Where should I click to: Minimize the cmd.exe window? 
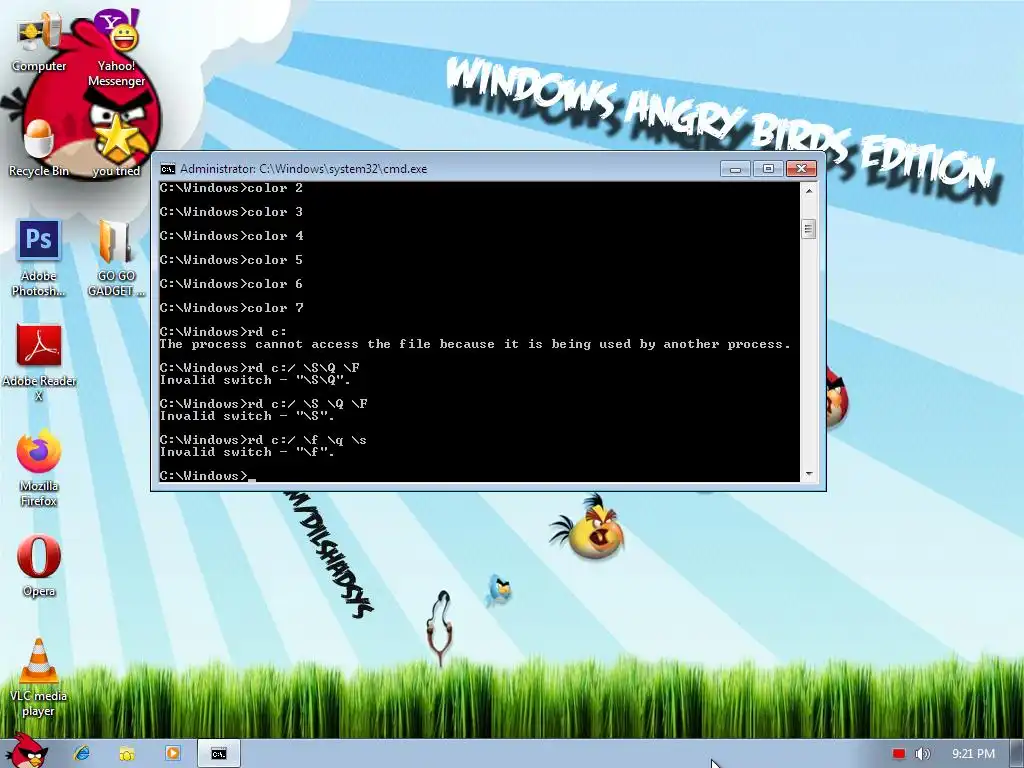[735, 169]
